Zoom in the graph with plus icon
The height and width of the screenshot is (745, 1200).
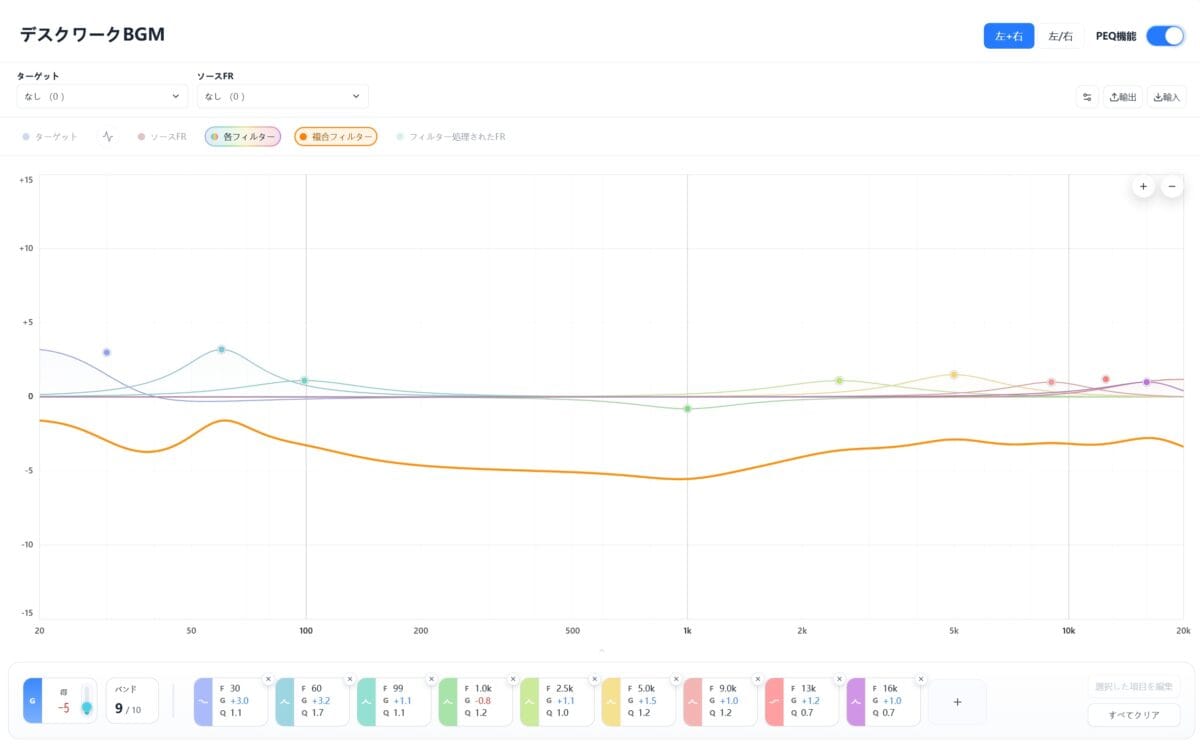click(1143, 186)
